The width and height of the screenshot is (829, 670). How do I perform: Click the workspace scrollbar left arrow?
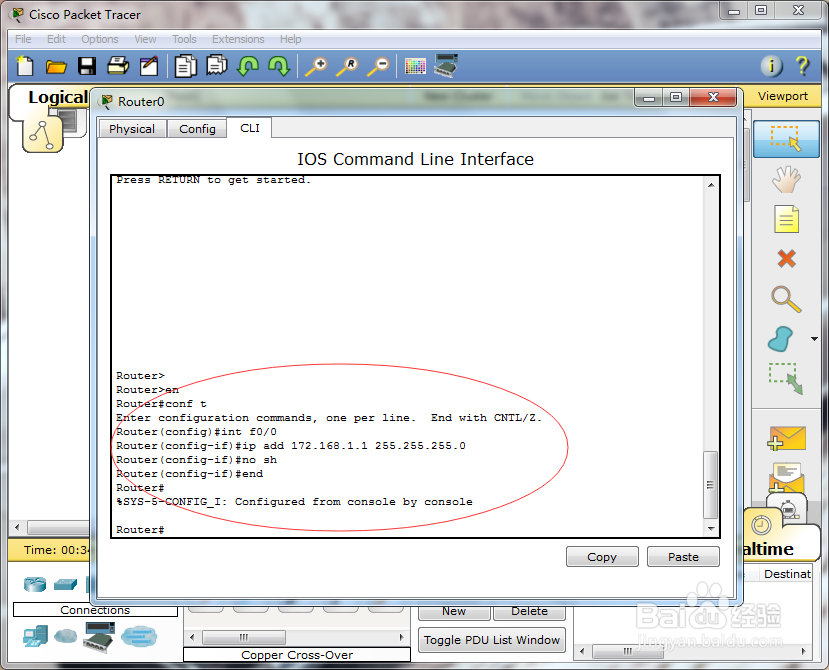tap(17, 527)
